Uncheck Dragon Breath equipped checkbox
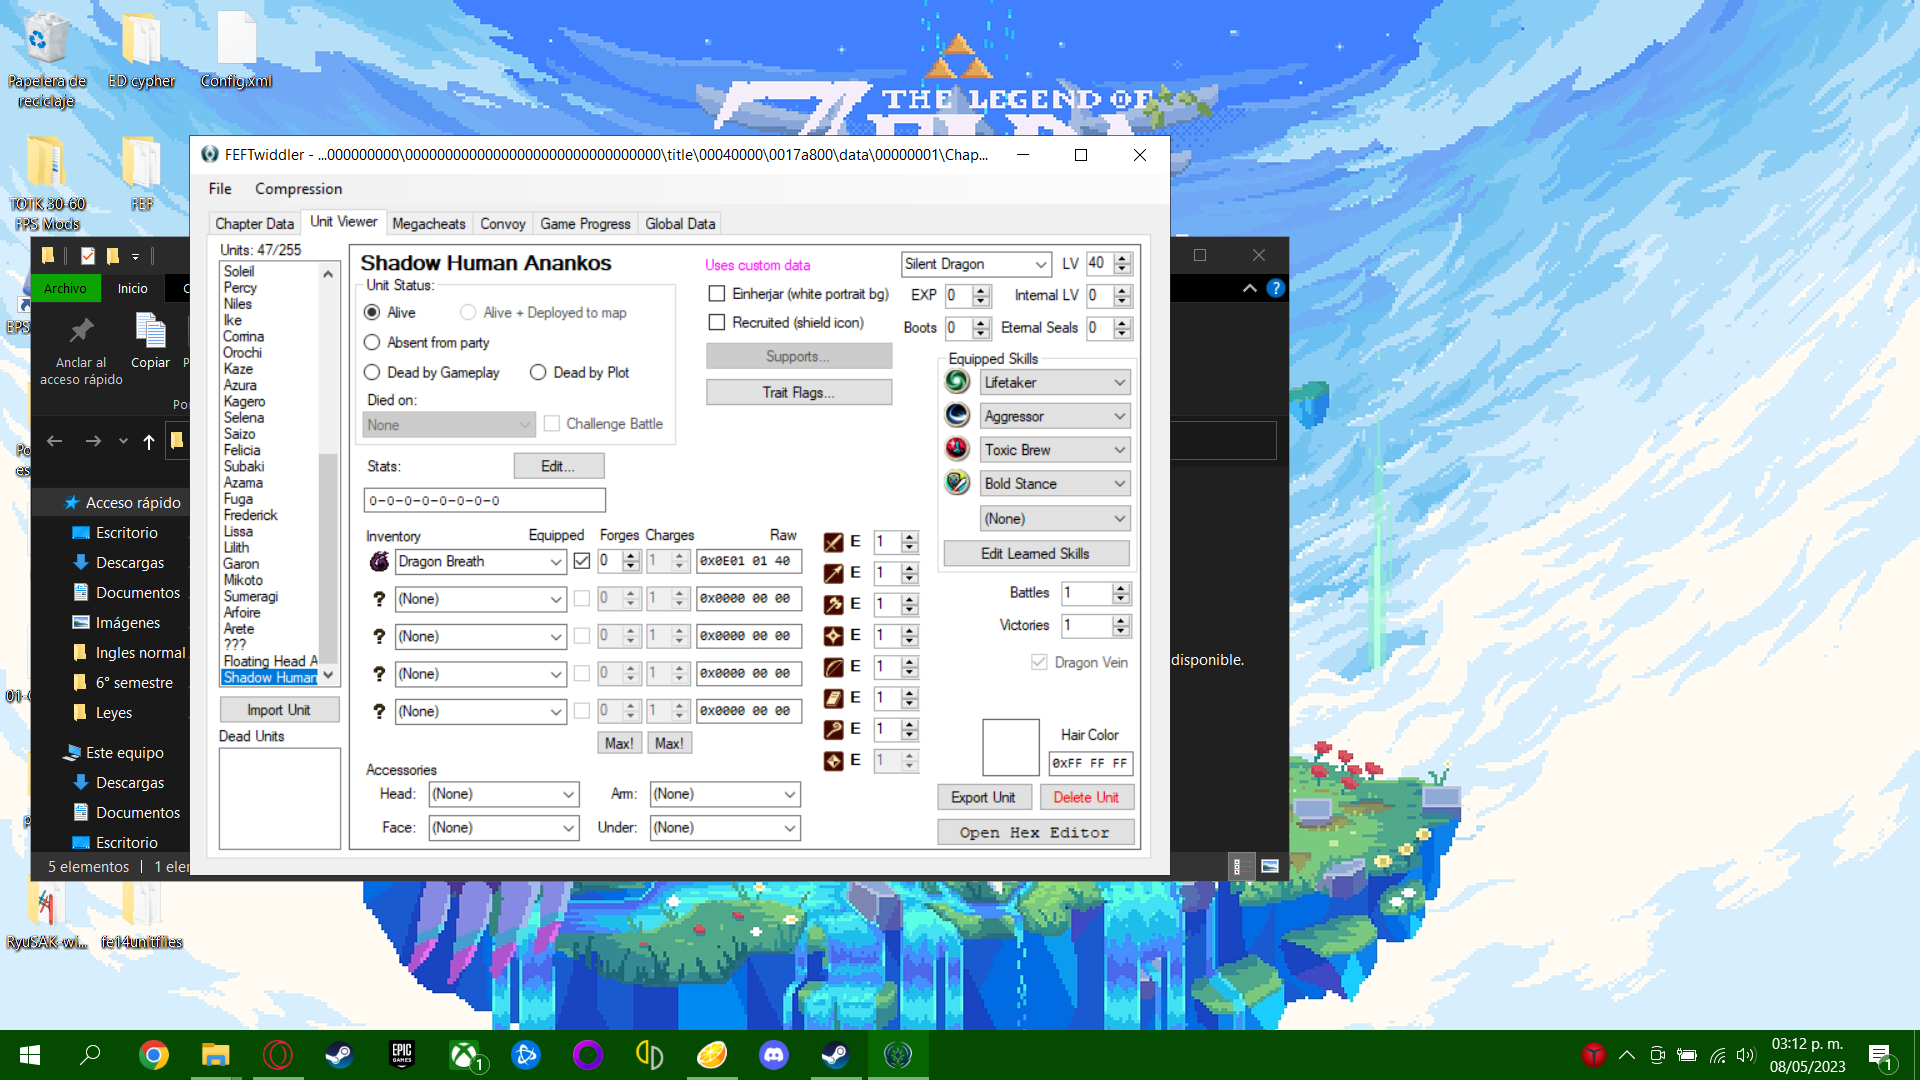Viewport: 1920px width, 1080px height. pos(582,562)
